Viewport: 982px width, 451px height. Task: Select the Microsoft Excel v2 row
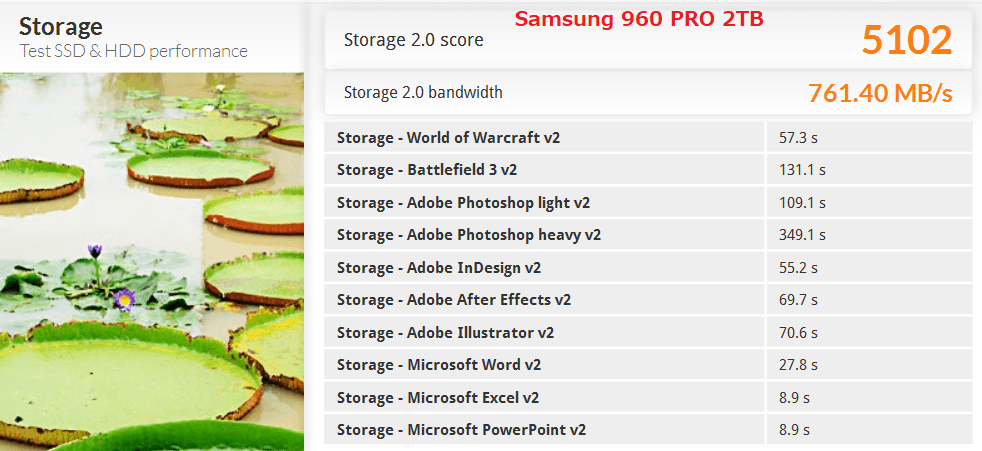coord(437,398)
